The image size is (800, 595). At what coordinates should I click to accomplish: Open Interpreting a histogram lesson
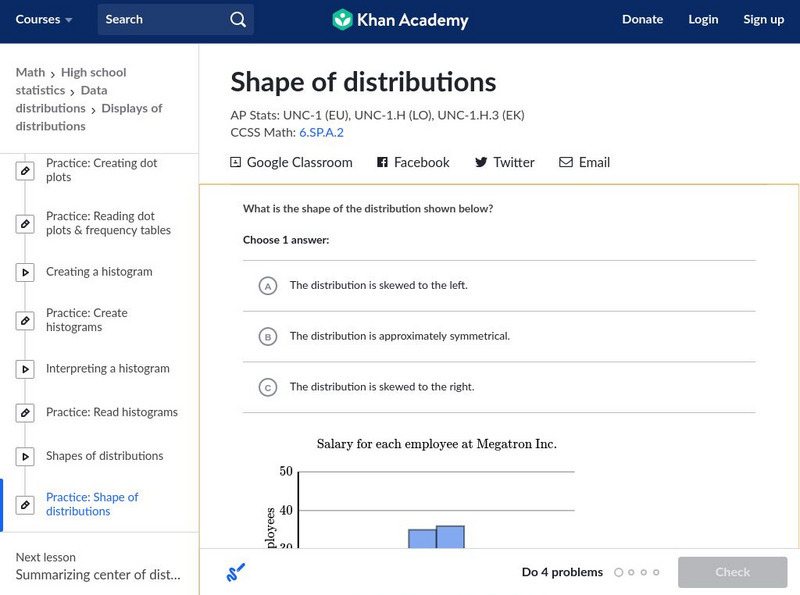click(107, 369)
